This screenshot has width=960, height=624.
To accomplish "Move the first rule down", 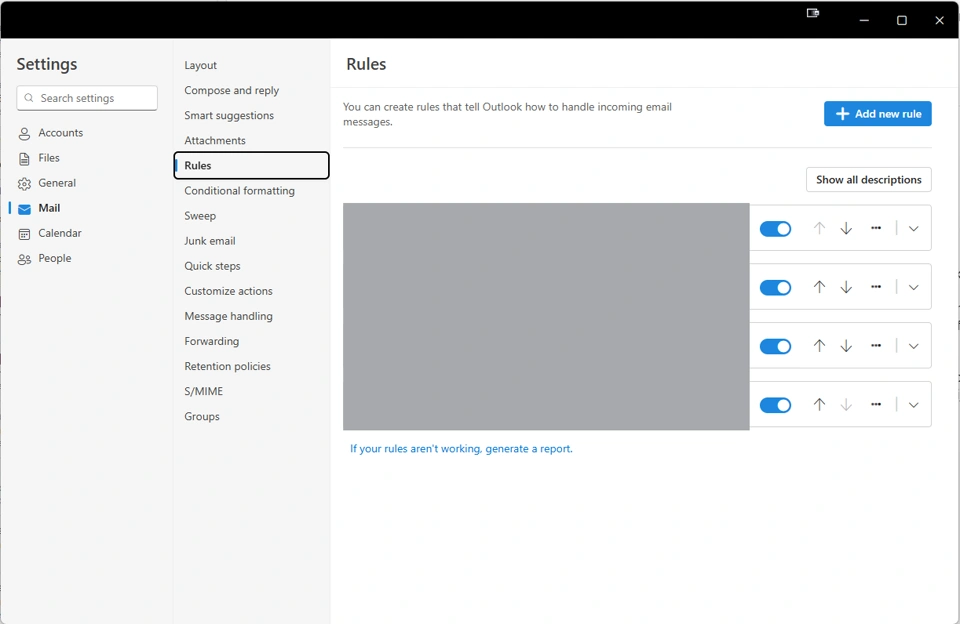I will click(x=846, y=229).
